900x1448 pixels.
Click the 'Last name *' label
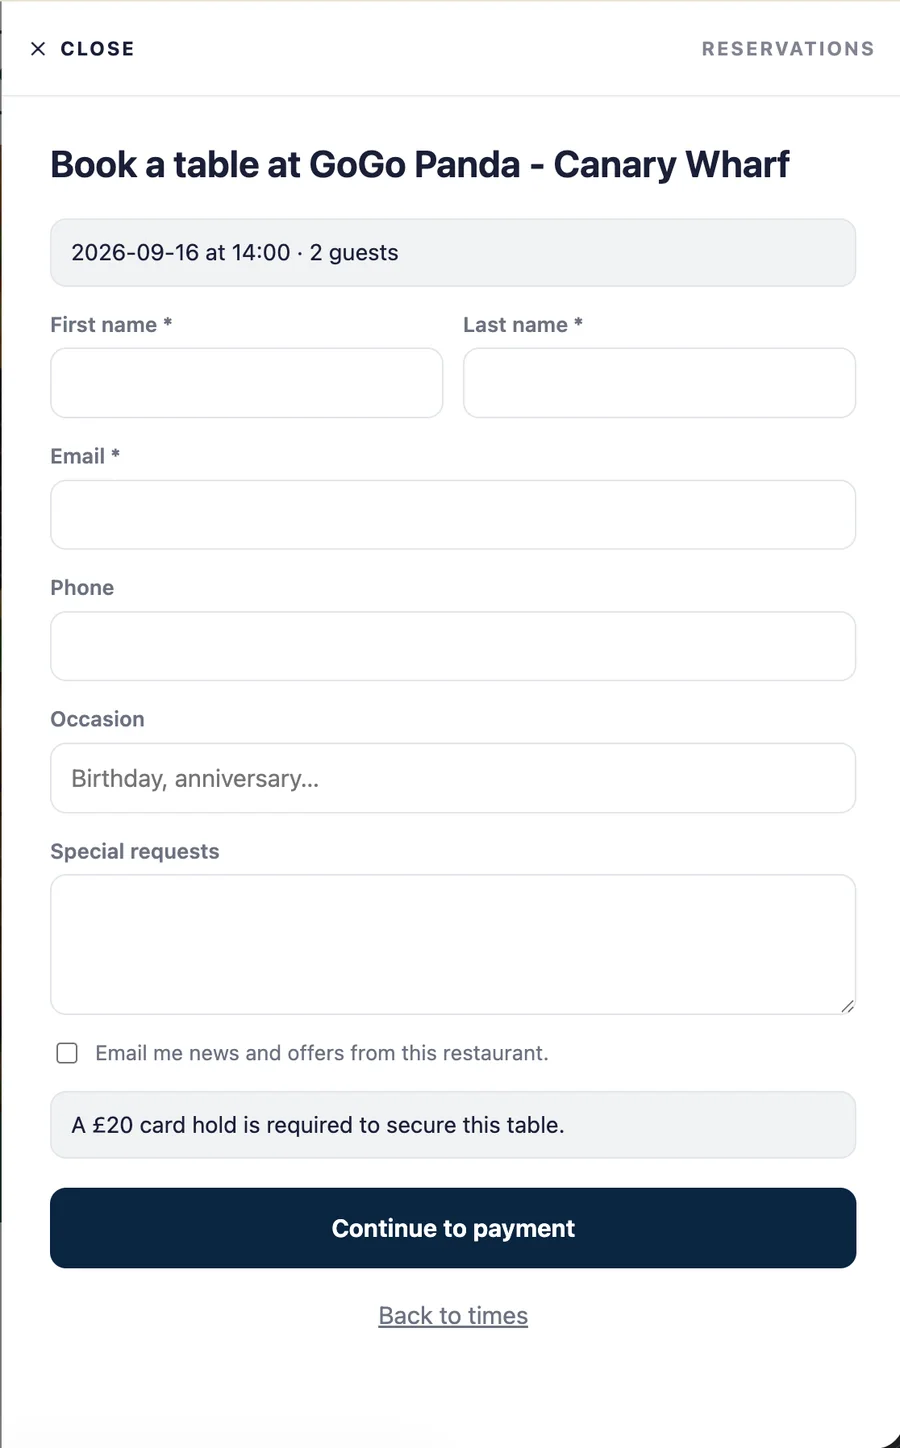tap(523, 325)
